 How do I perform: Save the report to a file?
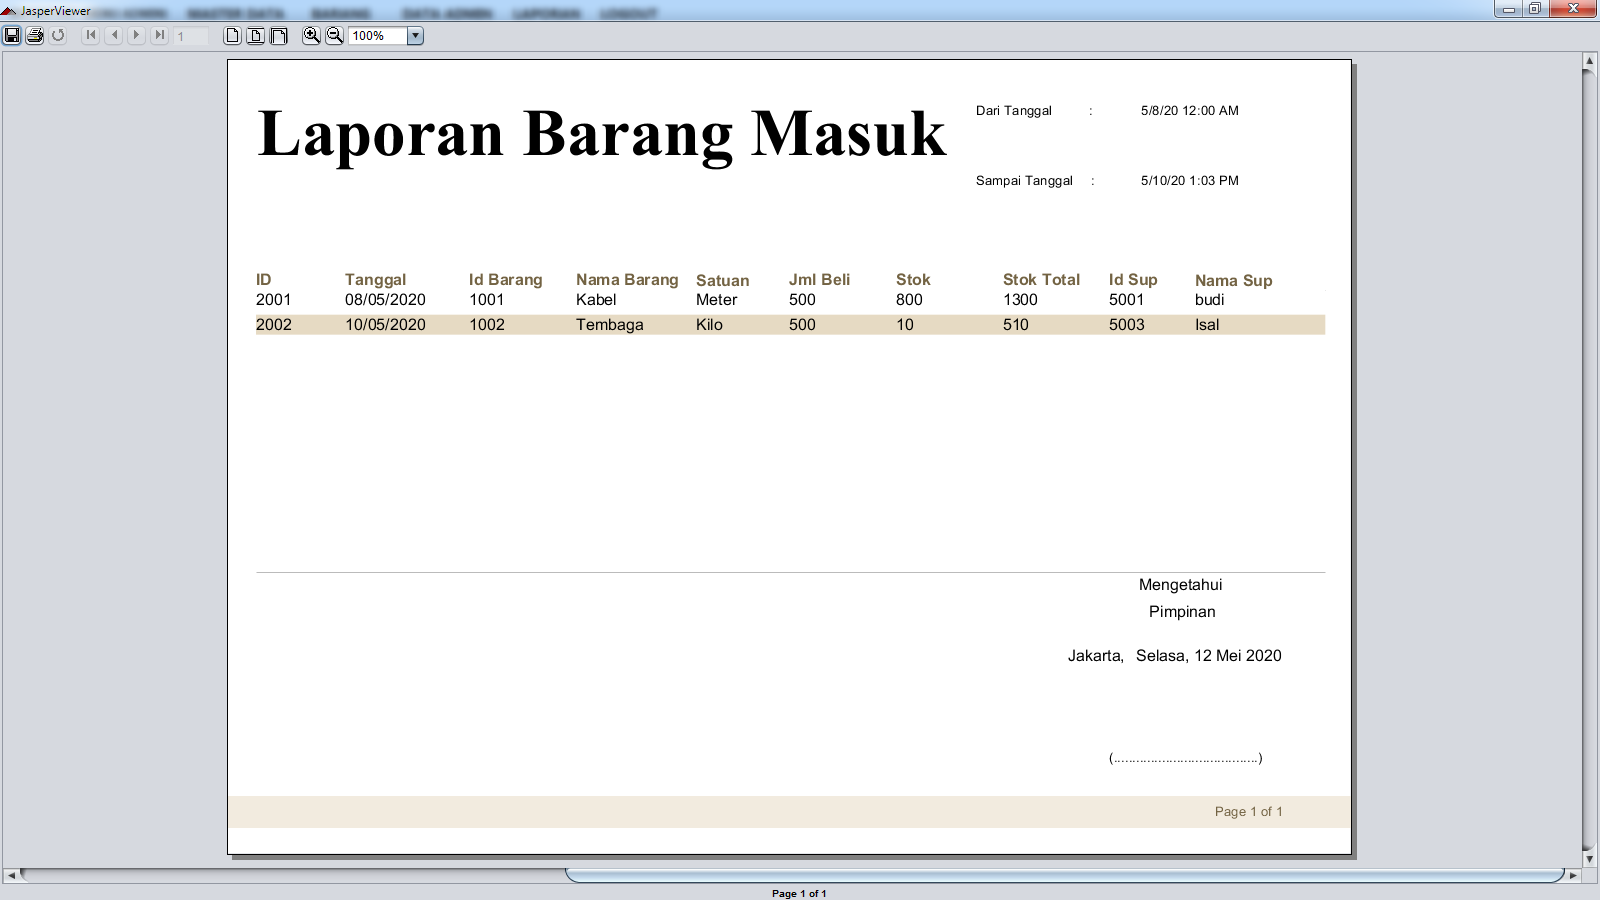tap(13, 36)
